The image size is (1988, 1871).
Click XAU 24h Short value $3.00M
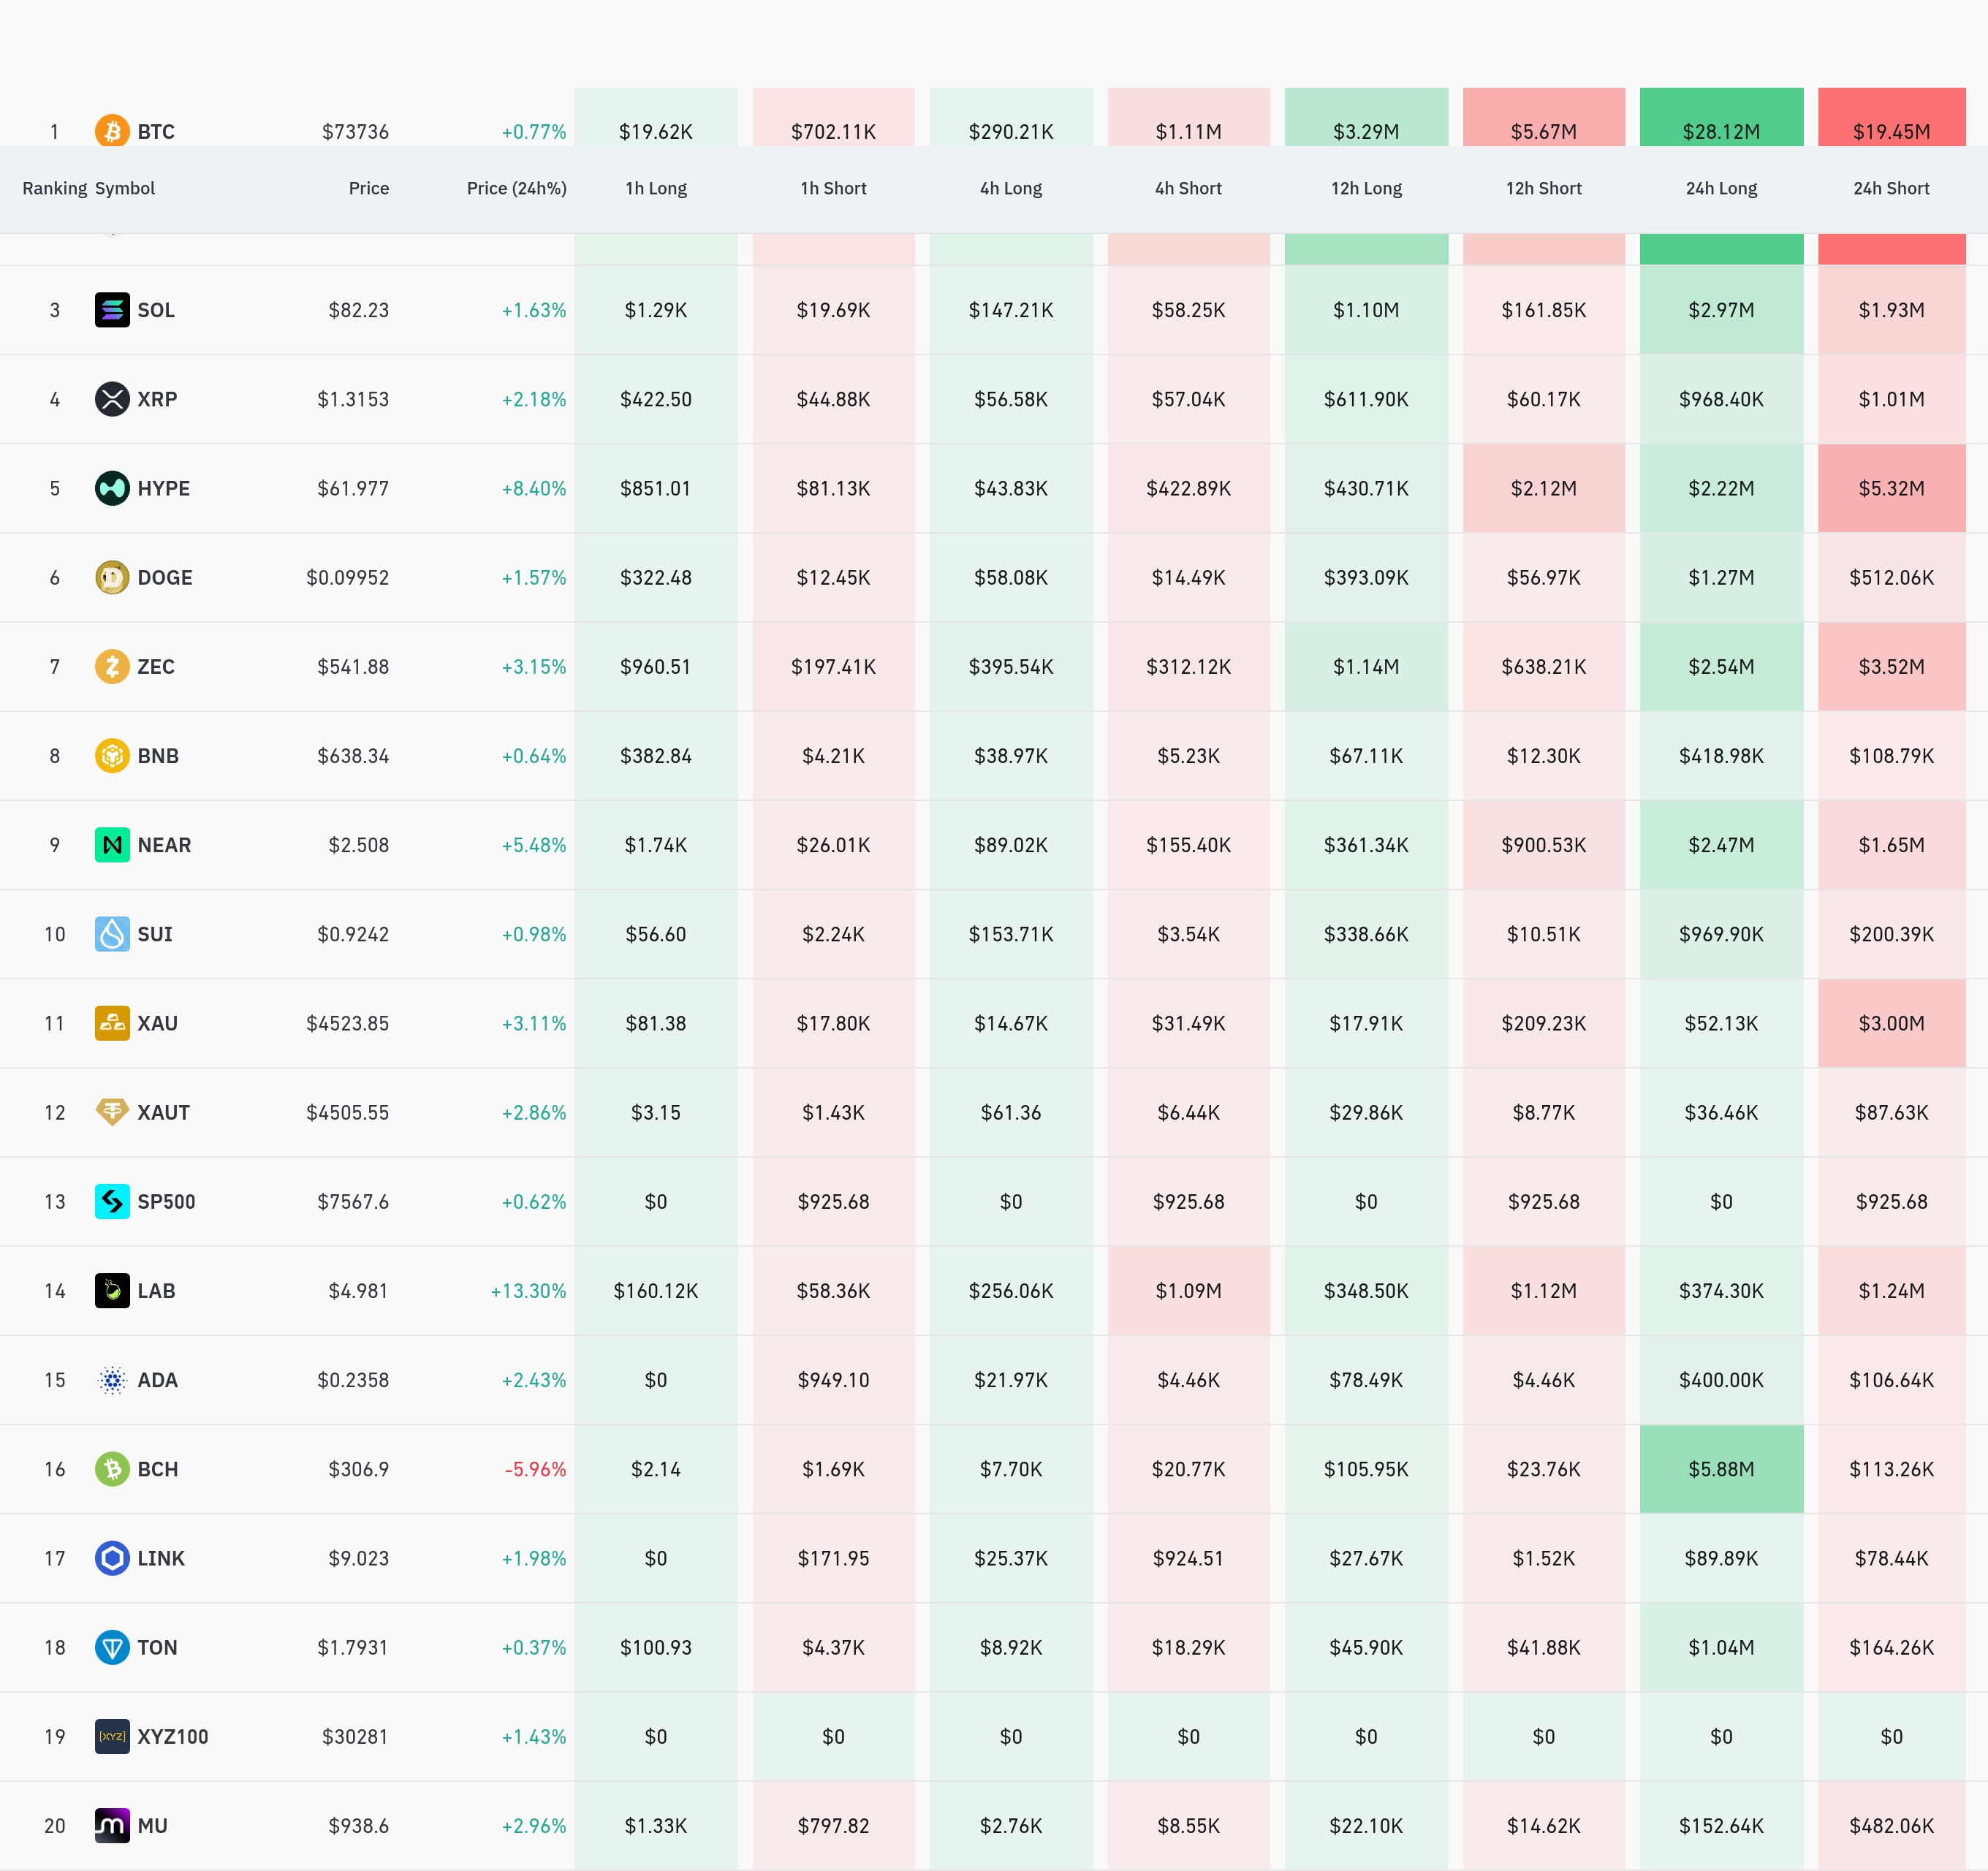pos(1891,1023)
